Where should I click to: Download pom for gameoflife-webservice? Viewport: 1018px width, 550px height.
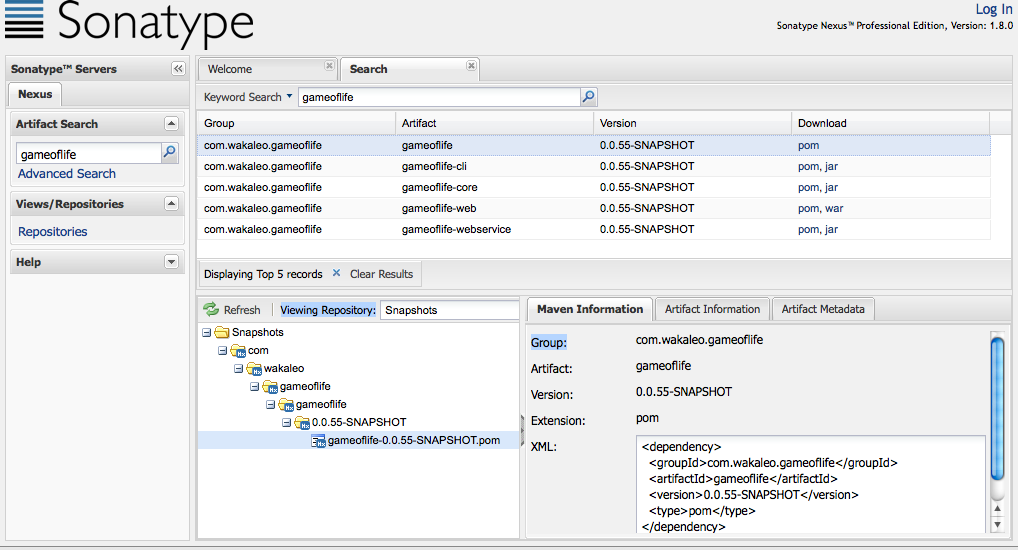pos(808,229)
